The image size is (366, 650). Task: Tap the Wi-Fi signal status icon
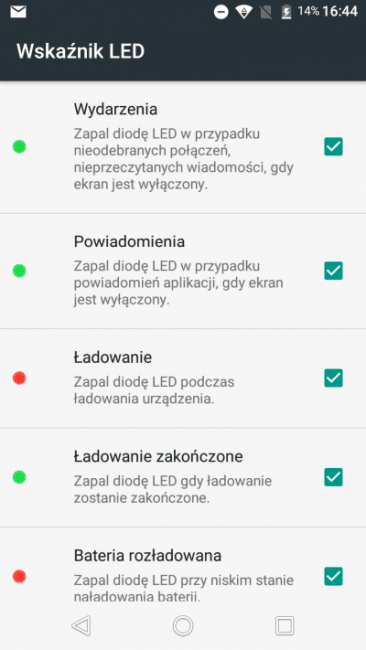[x=244, y=12]
